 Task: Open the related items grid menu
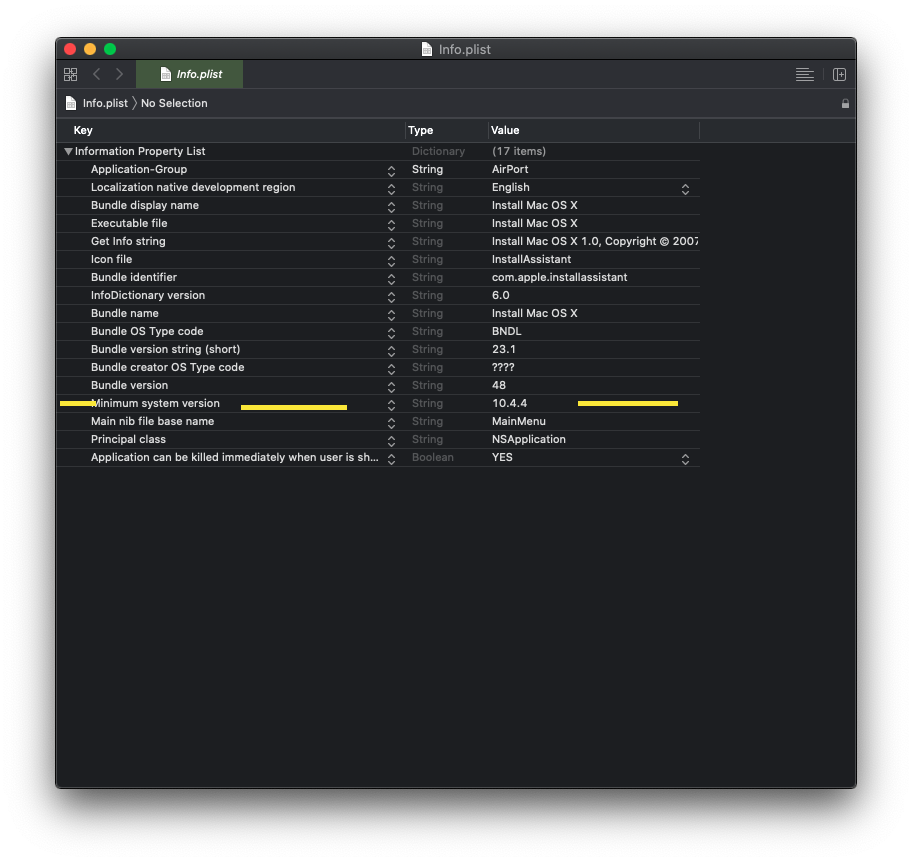[x=70, y=74]
